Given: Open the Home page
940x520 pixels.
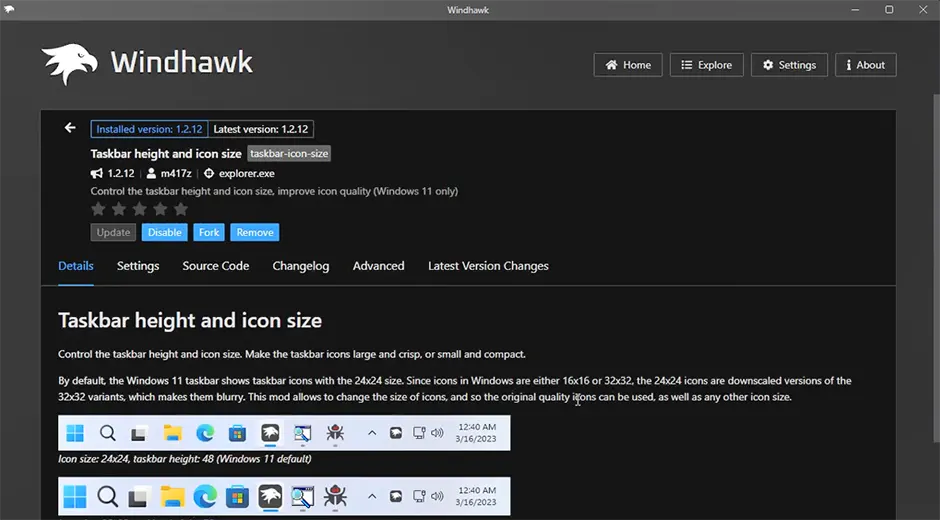Looking at the screenshot, I should tap(628, 65).
